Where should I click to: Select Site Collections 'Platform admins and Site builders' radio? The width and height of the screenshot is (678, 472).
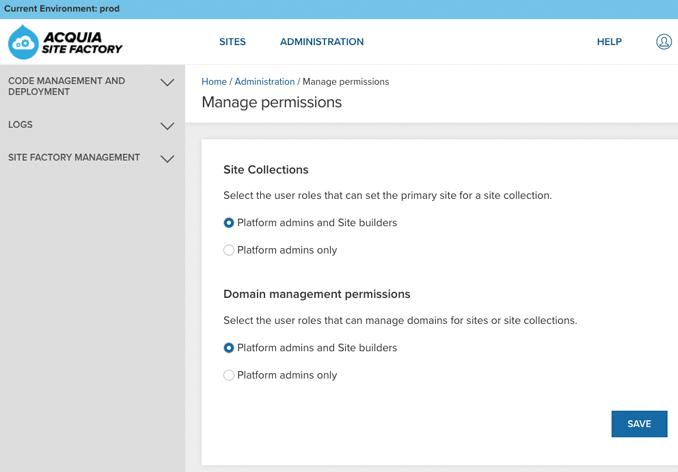(x=229, y=223)
